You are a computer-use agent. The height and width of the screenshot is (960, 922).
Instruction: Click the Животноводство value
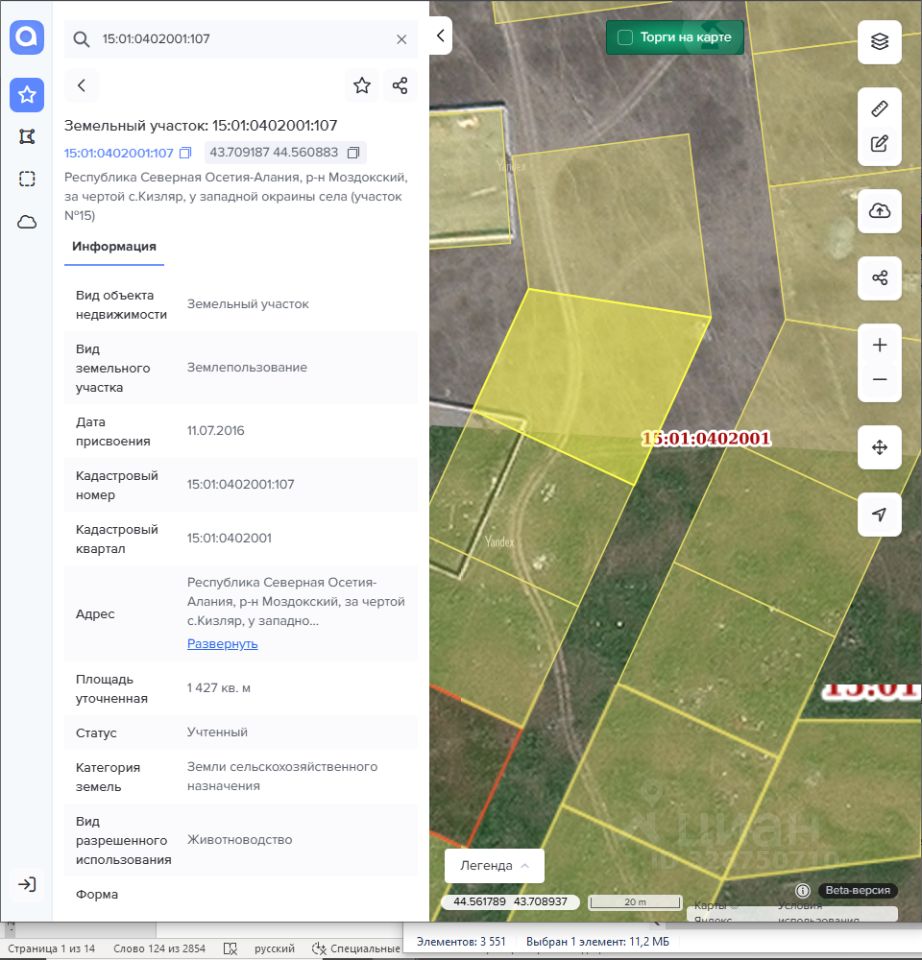(x=239, y=840)
